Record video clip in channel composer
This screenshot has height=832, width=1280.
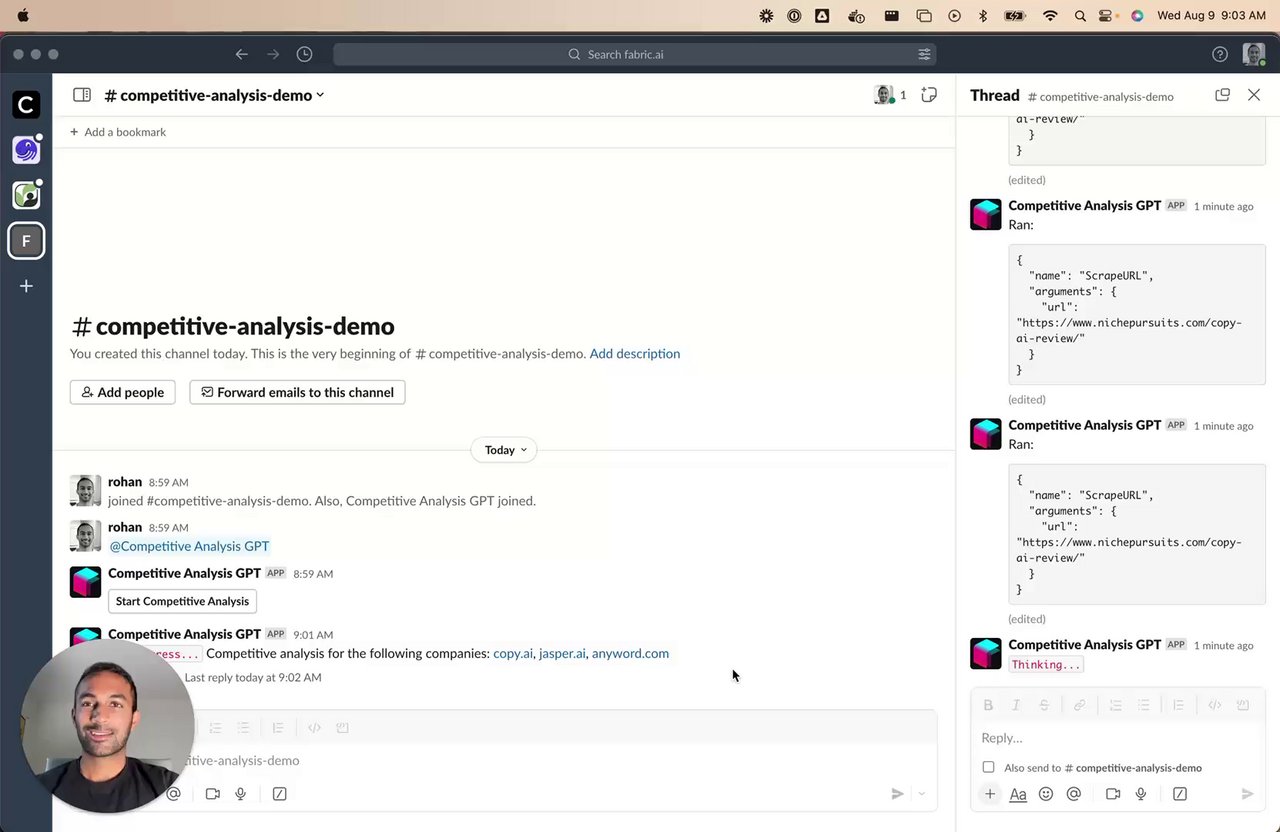(213, 794)
